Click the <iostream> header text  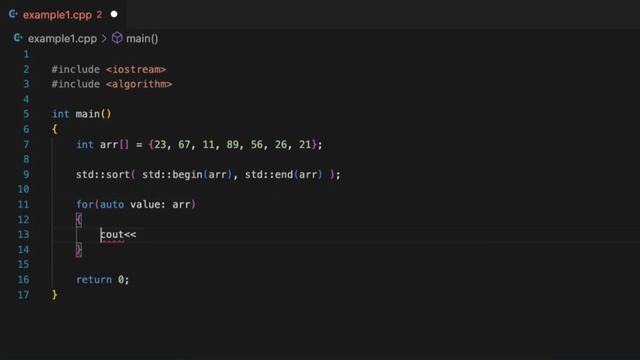click(x=136, y=69)
